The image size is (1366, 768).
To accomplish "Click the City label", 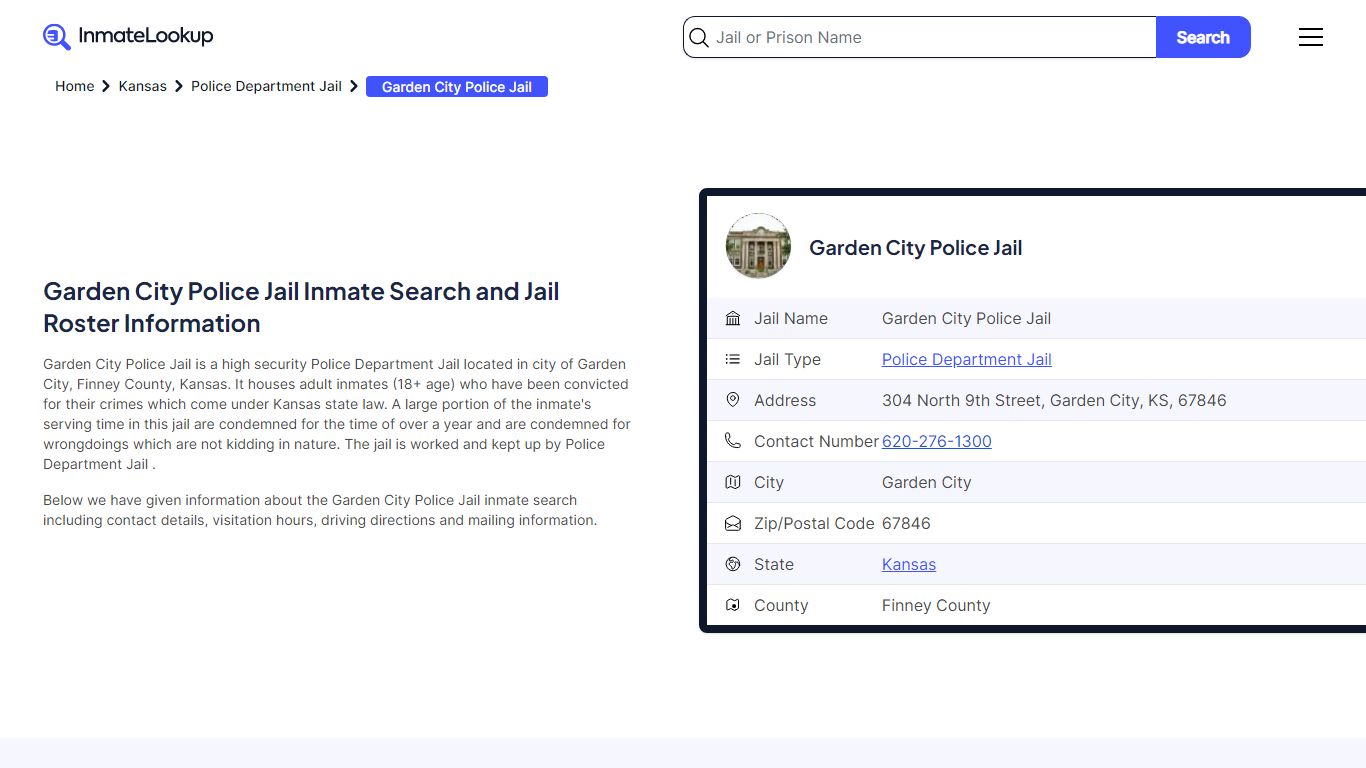I will click(x=769, y=482).
